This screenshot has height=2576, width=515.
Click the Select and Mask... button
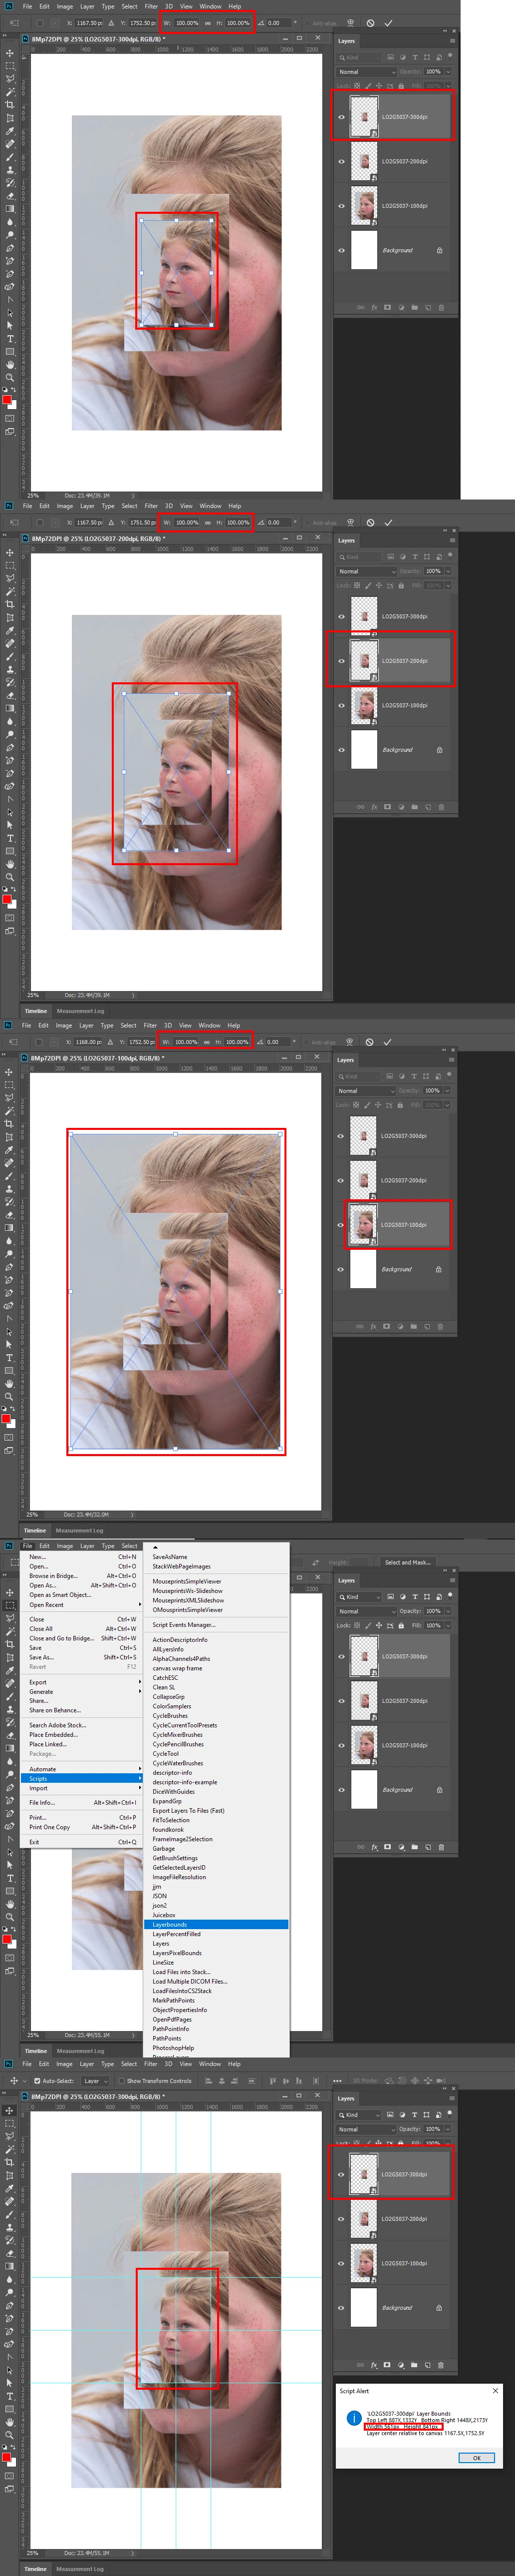tap(408, 1562)
